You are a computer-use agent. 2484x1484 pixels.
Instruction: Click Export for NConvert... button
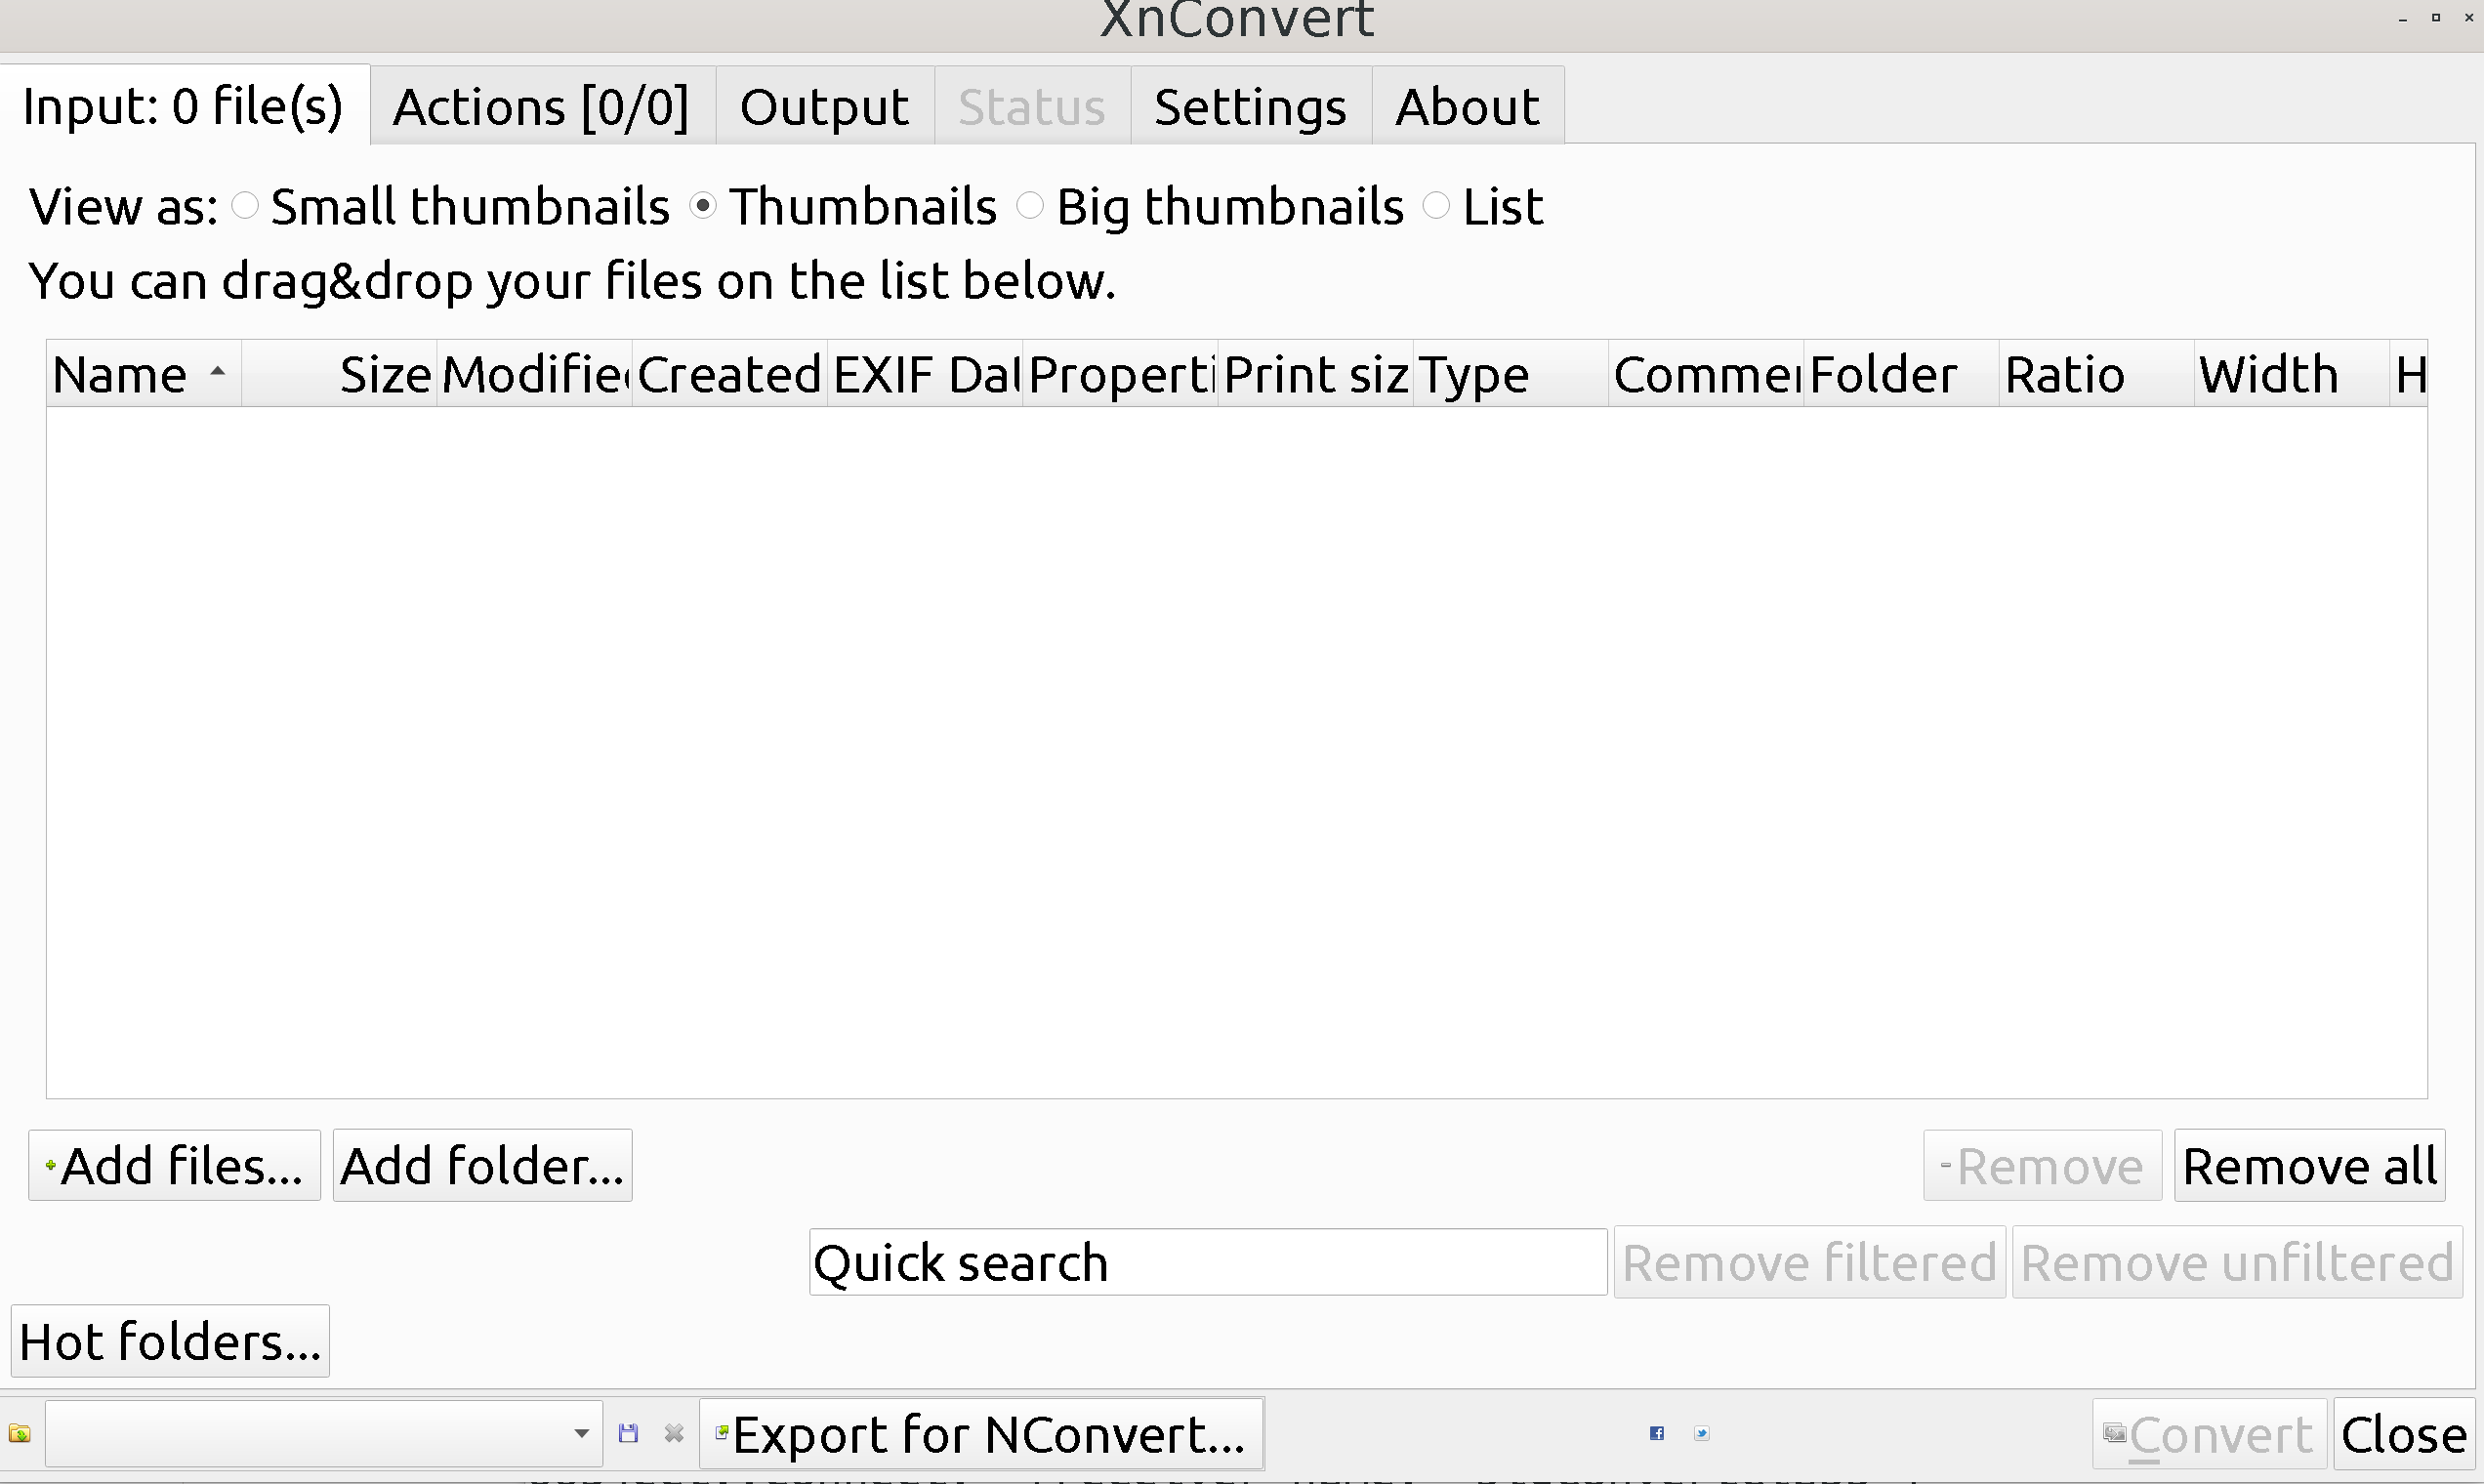(x=981, y=1433)
